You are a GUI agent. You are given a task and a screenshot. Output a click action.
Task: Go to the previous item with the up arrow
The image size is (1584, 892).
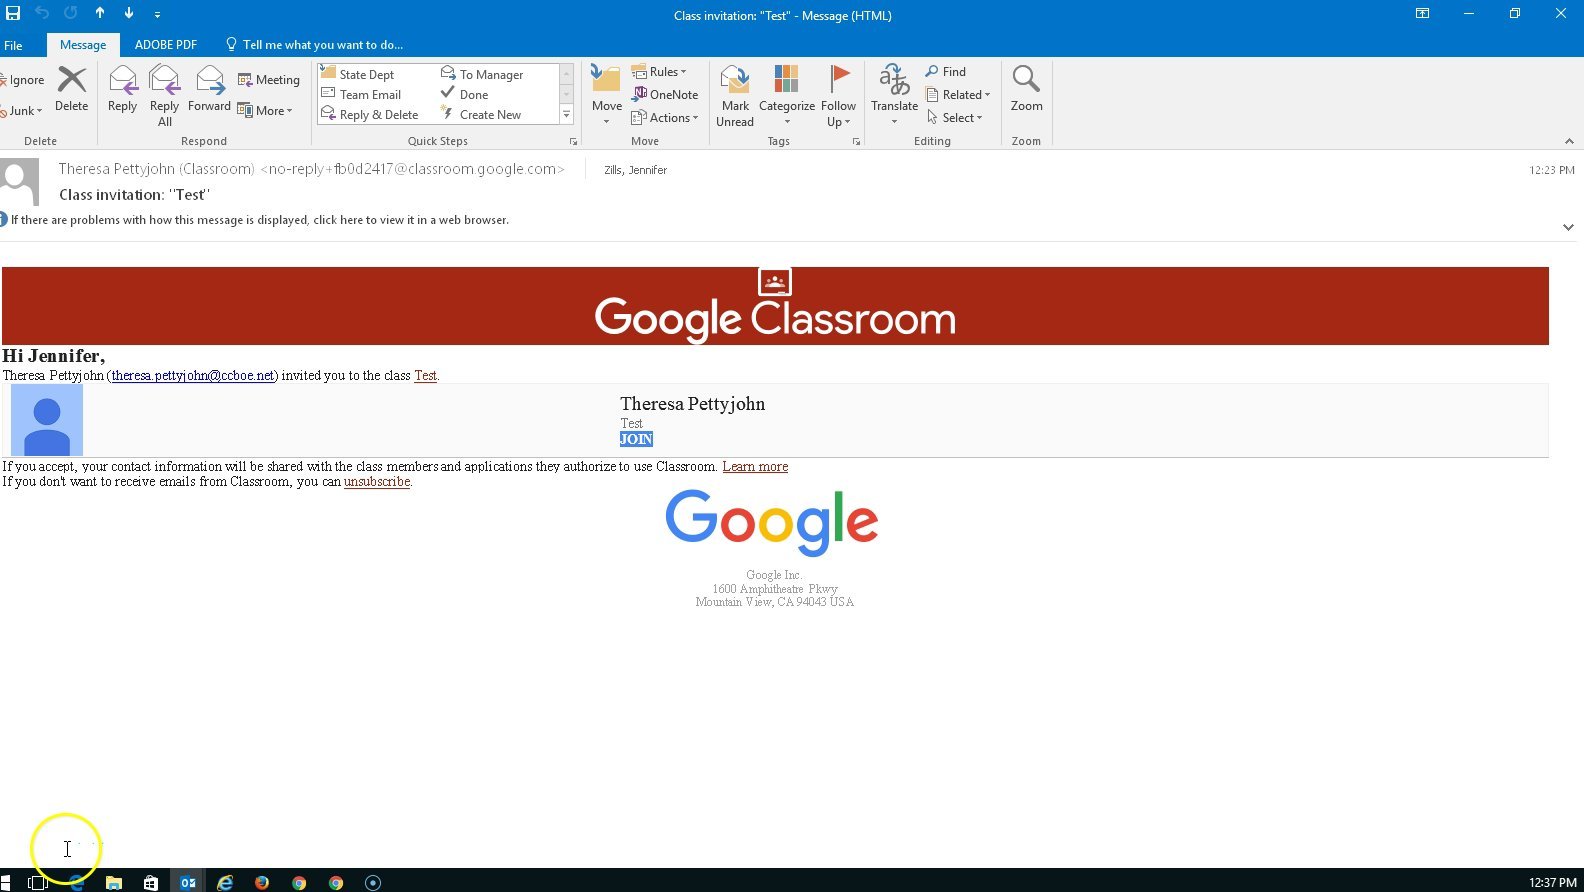tap(100, 14)
